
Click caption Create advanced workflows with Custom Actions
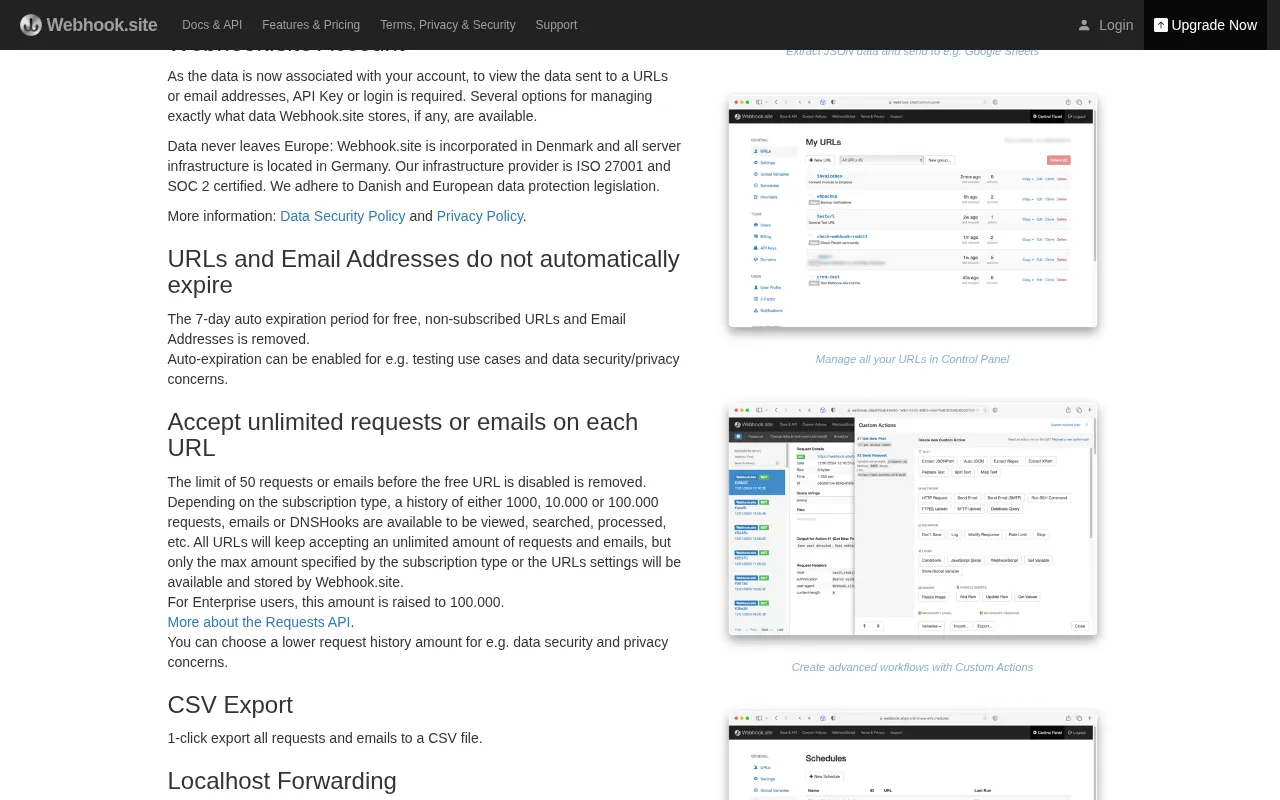pyautogui.click(x=912, y=667)
